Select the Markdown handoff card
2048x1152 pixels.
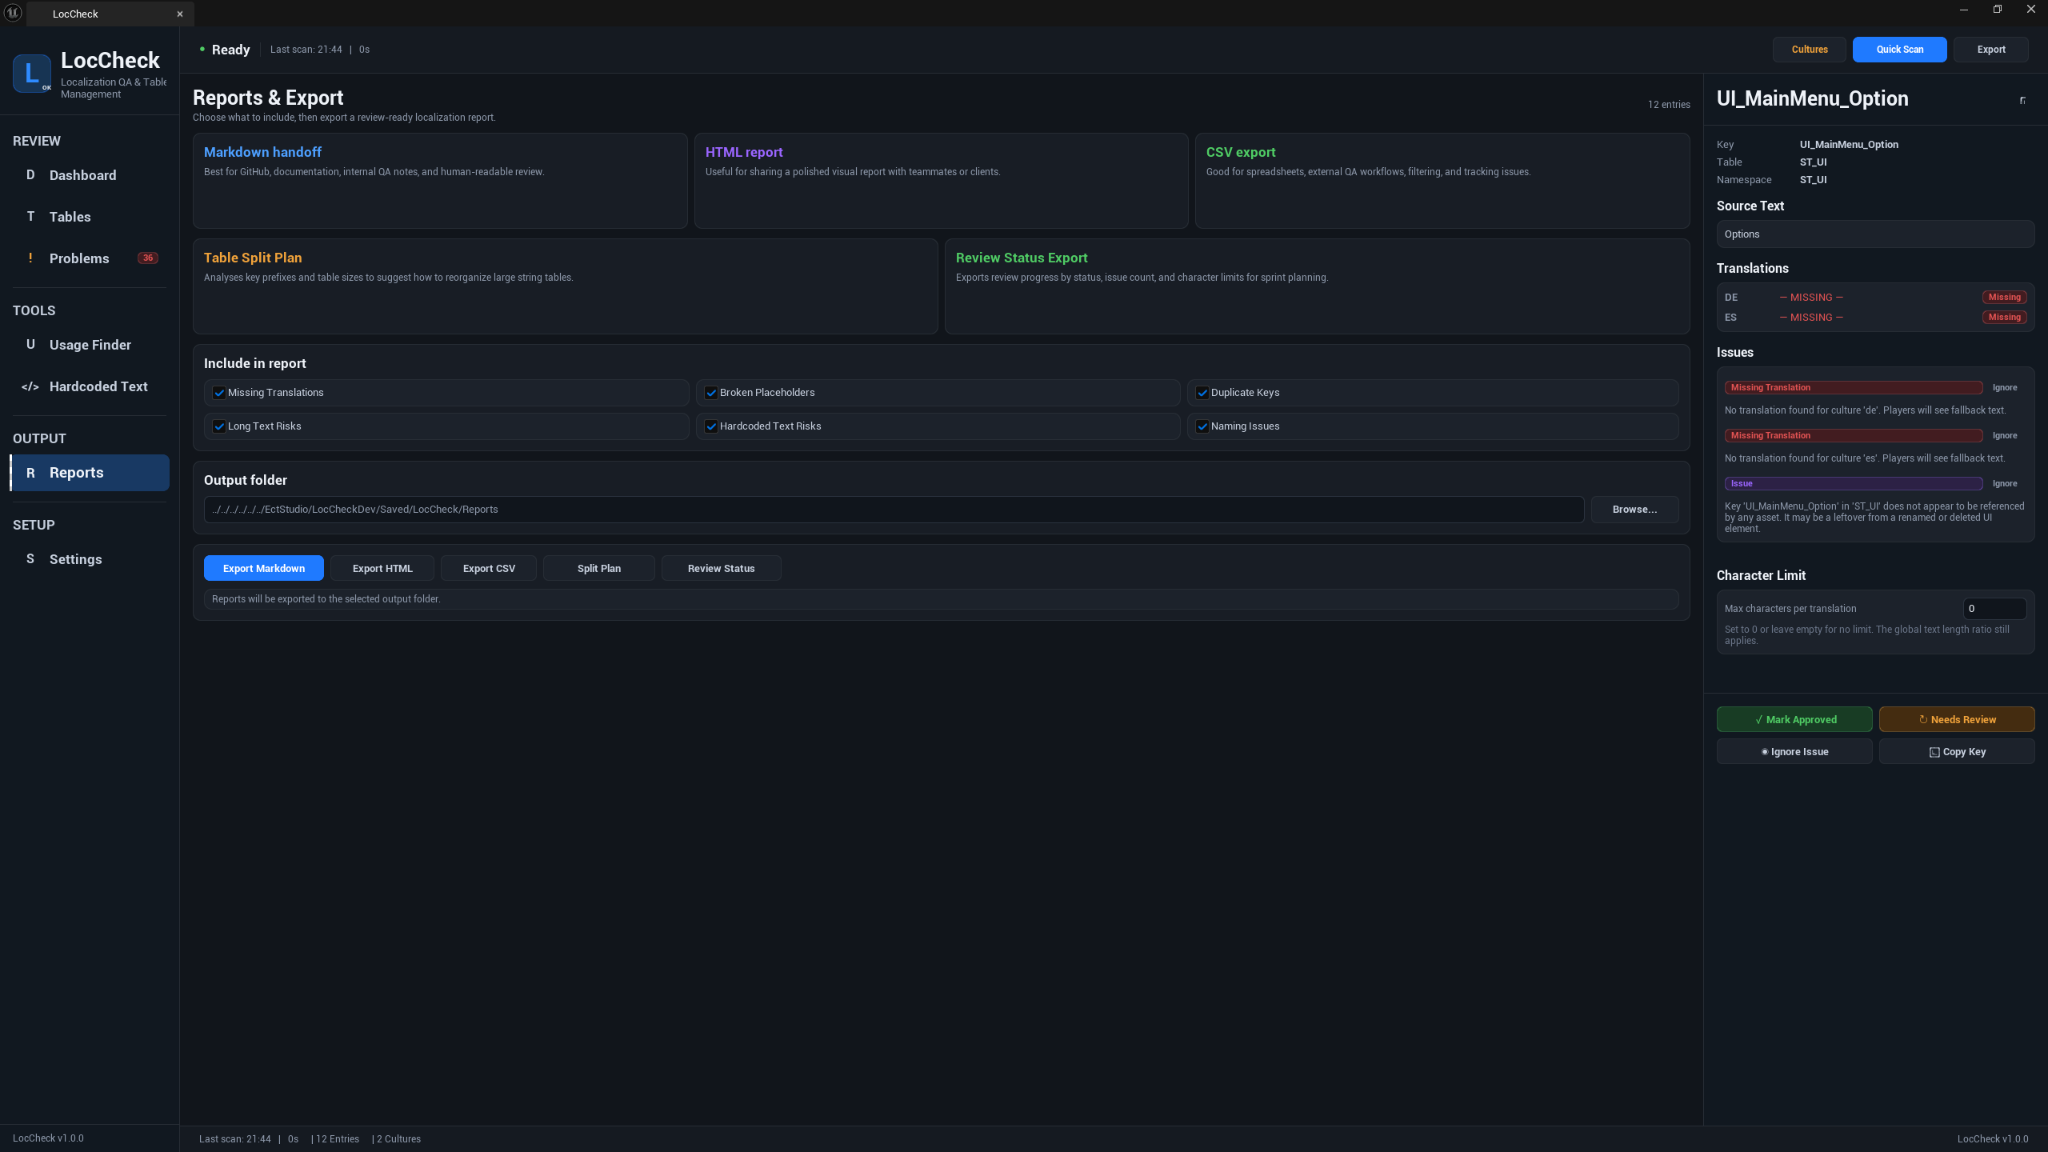[440, 181]
